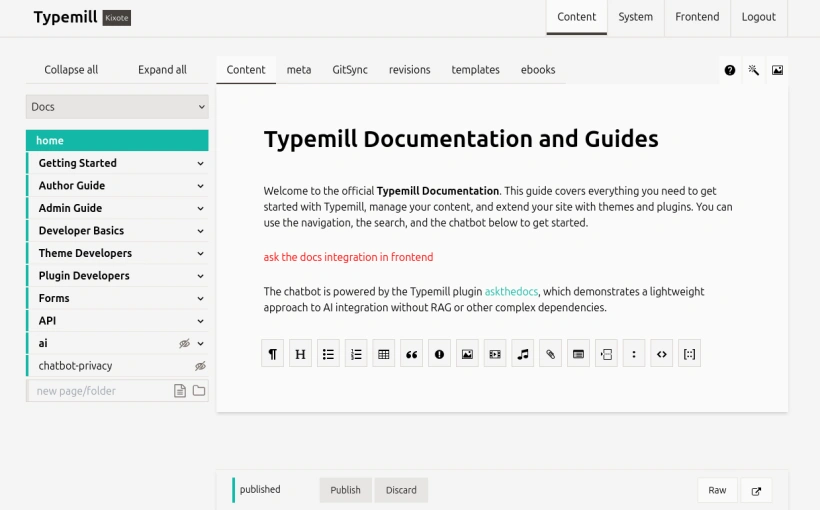
Task: Switch to the ebooks tab
Action: point(538,70)
